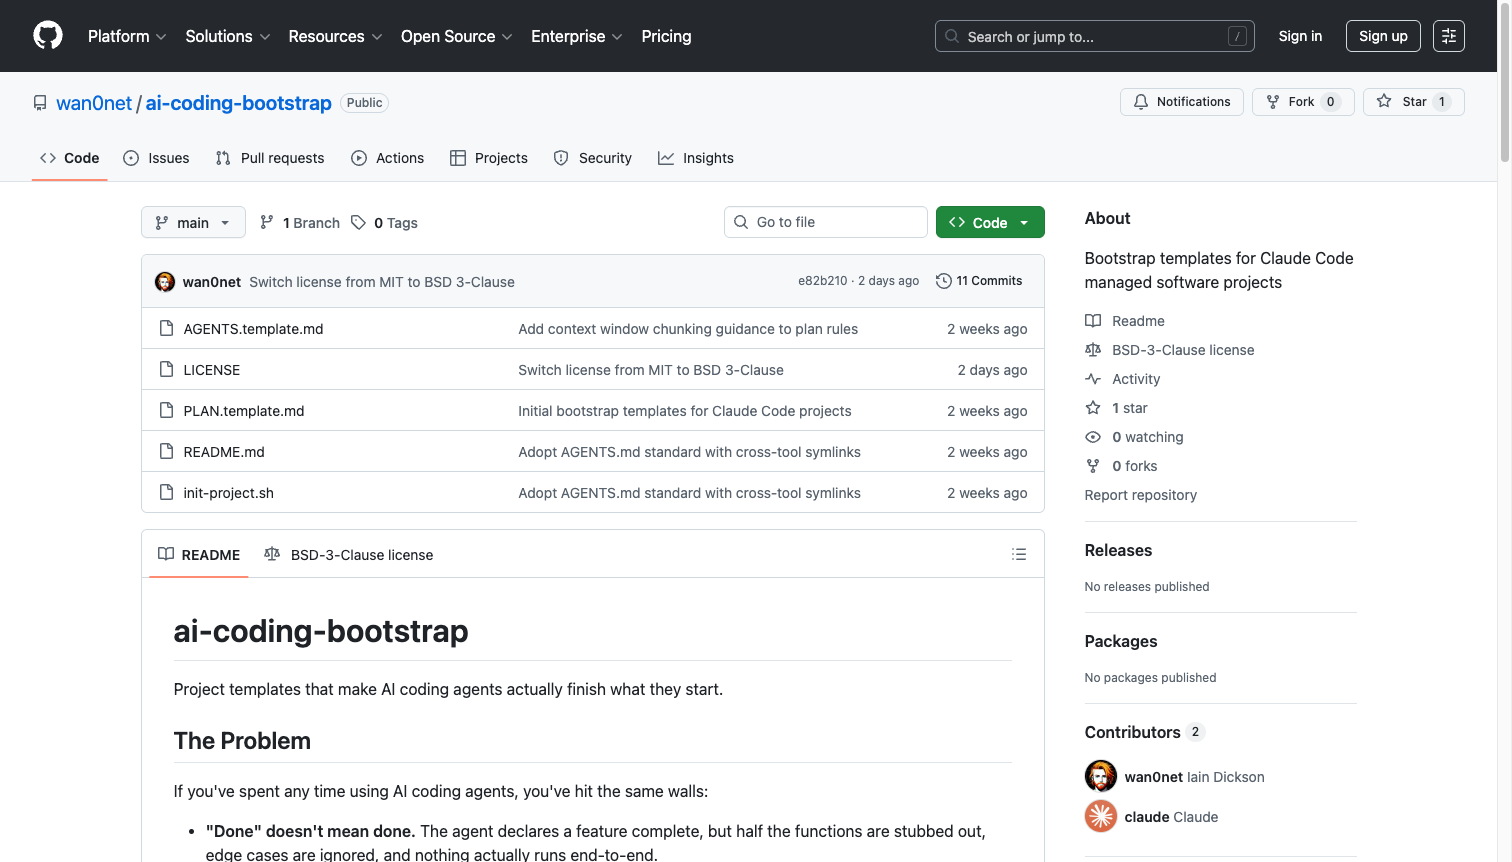Click the fork icon beside 0 forks
1512x862 pixels.
[1092, 465]
